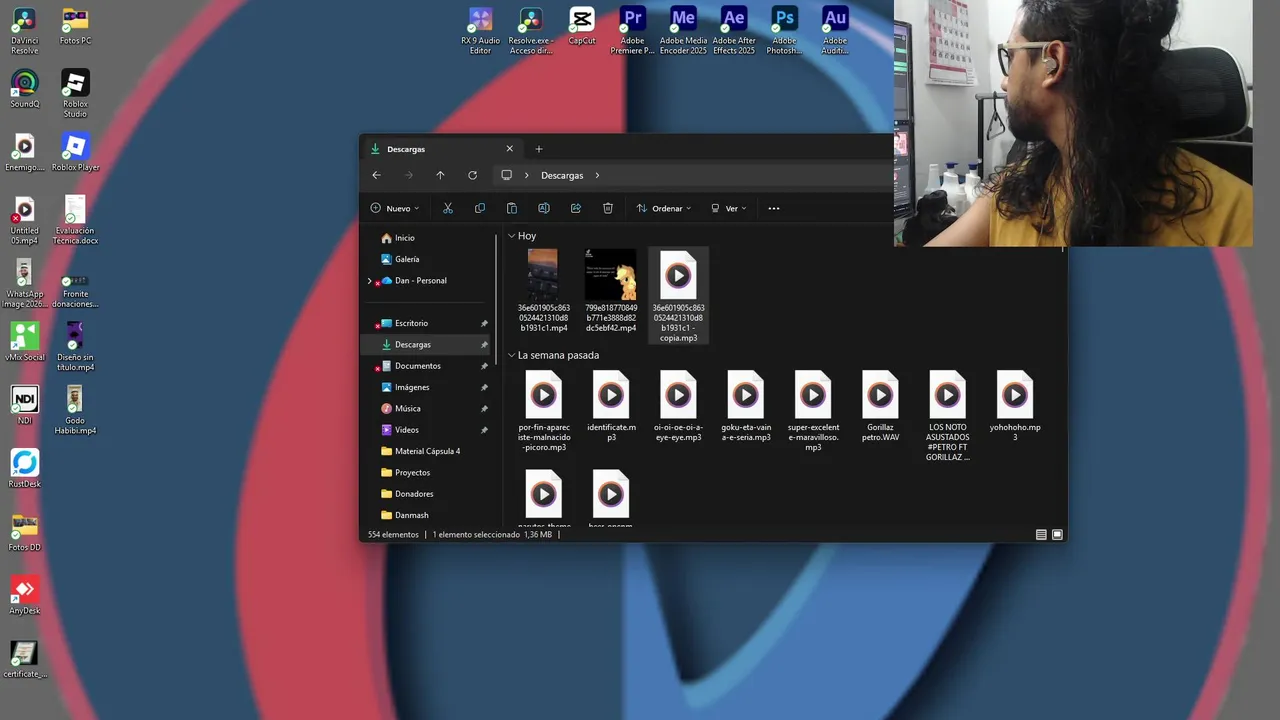Select Adobe Audition desktop icon
1280x720 pixels.
click(x=835, y=31)
